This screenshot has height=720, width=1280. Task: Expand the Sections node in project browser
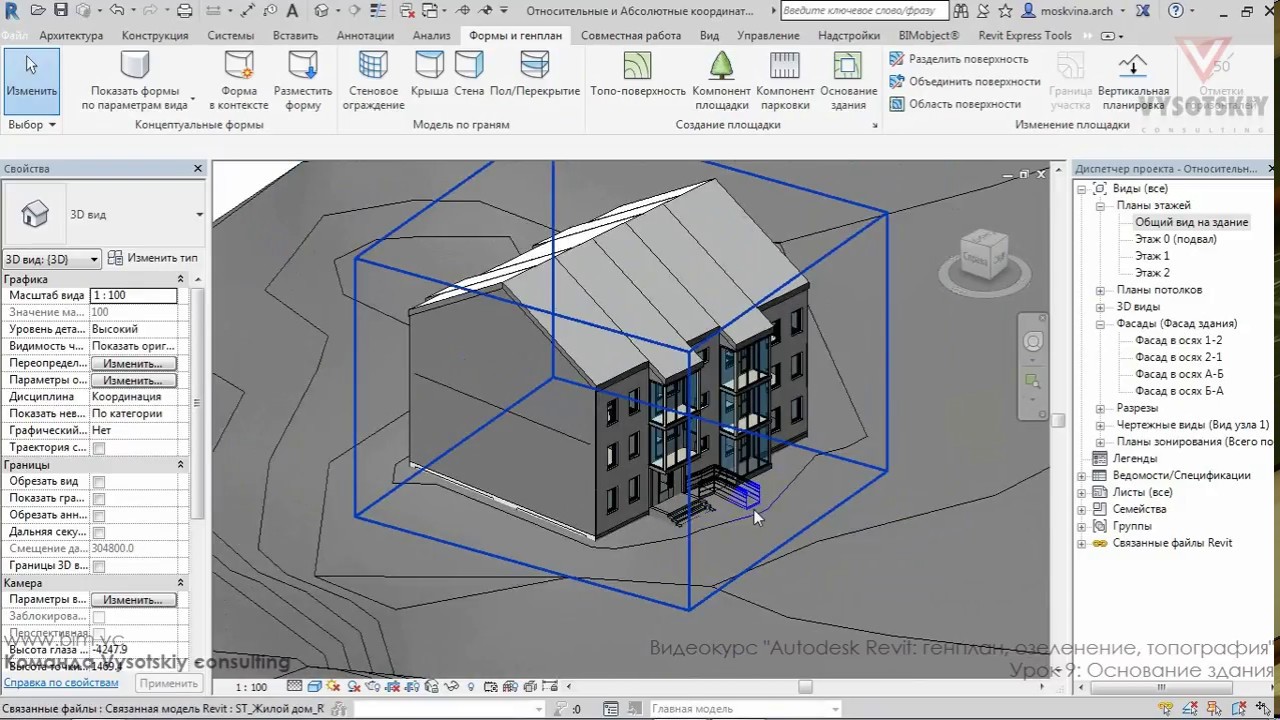click(1100, 408)
